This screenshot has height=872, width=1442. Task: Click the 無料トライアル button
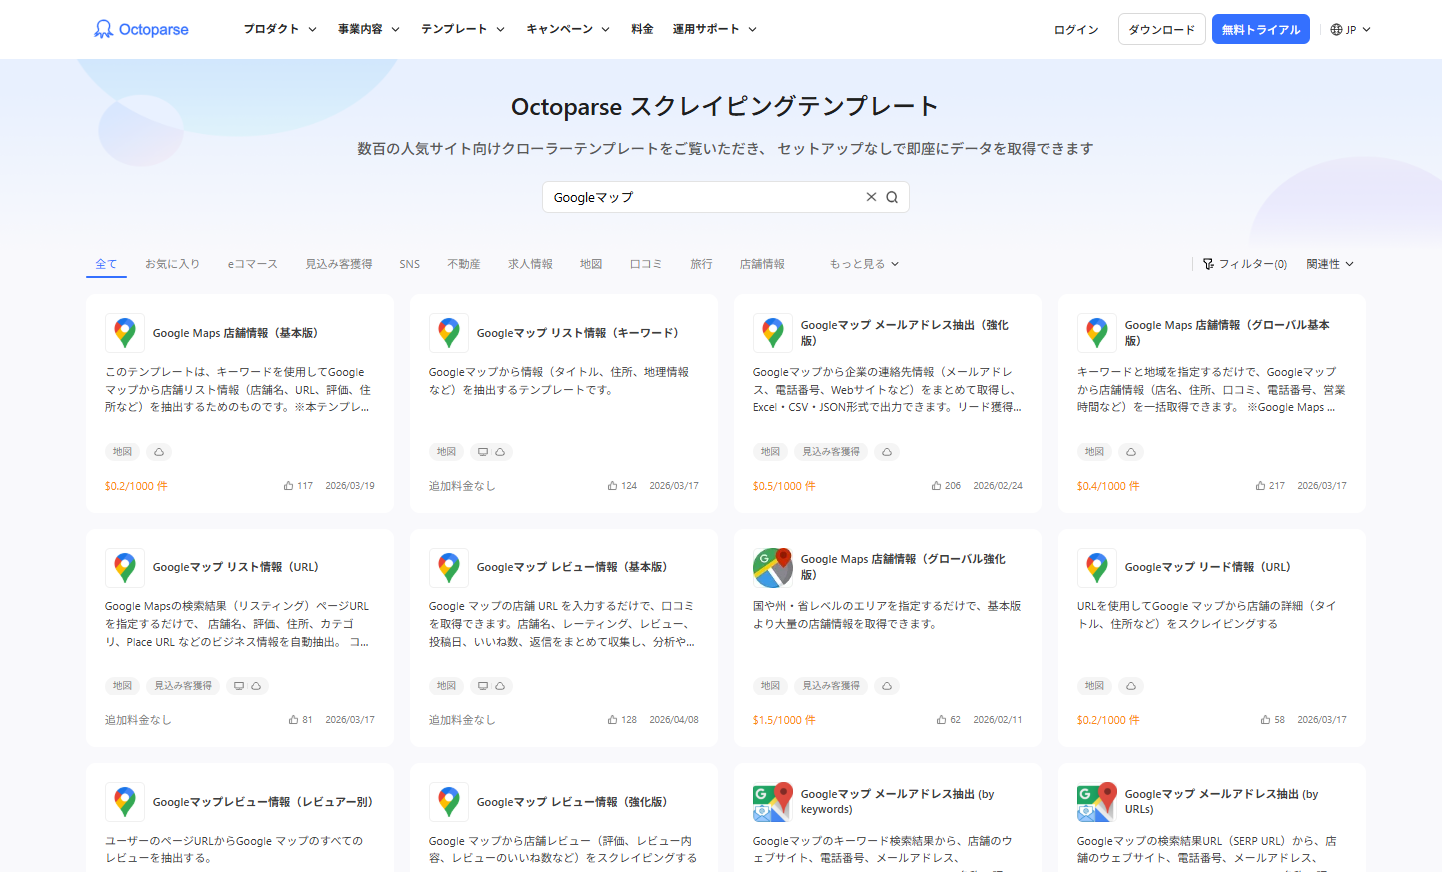[1260, 29]
